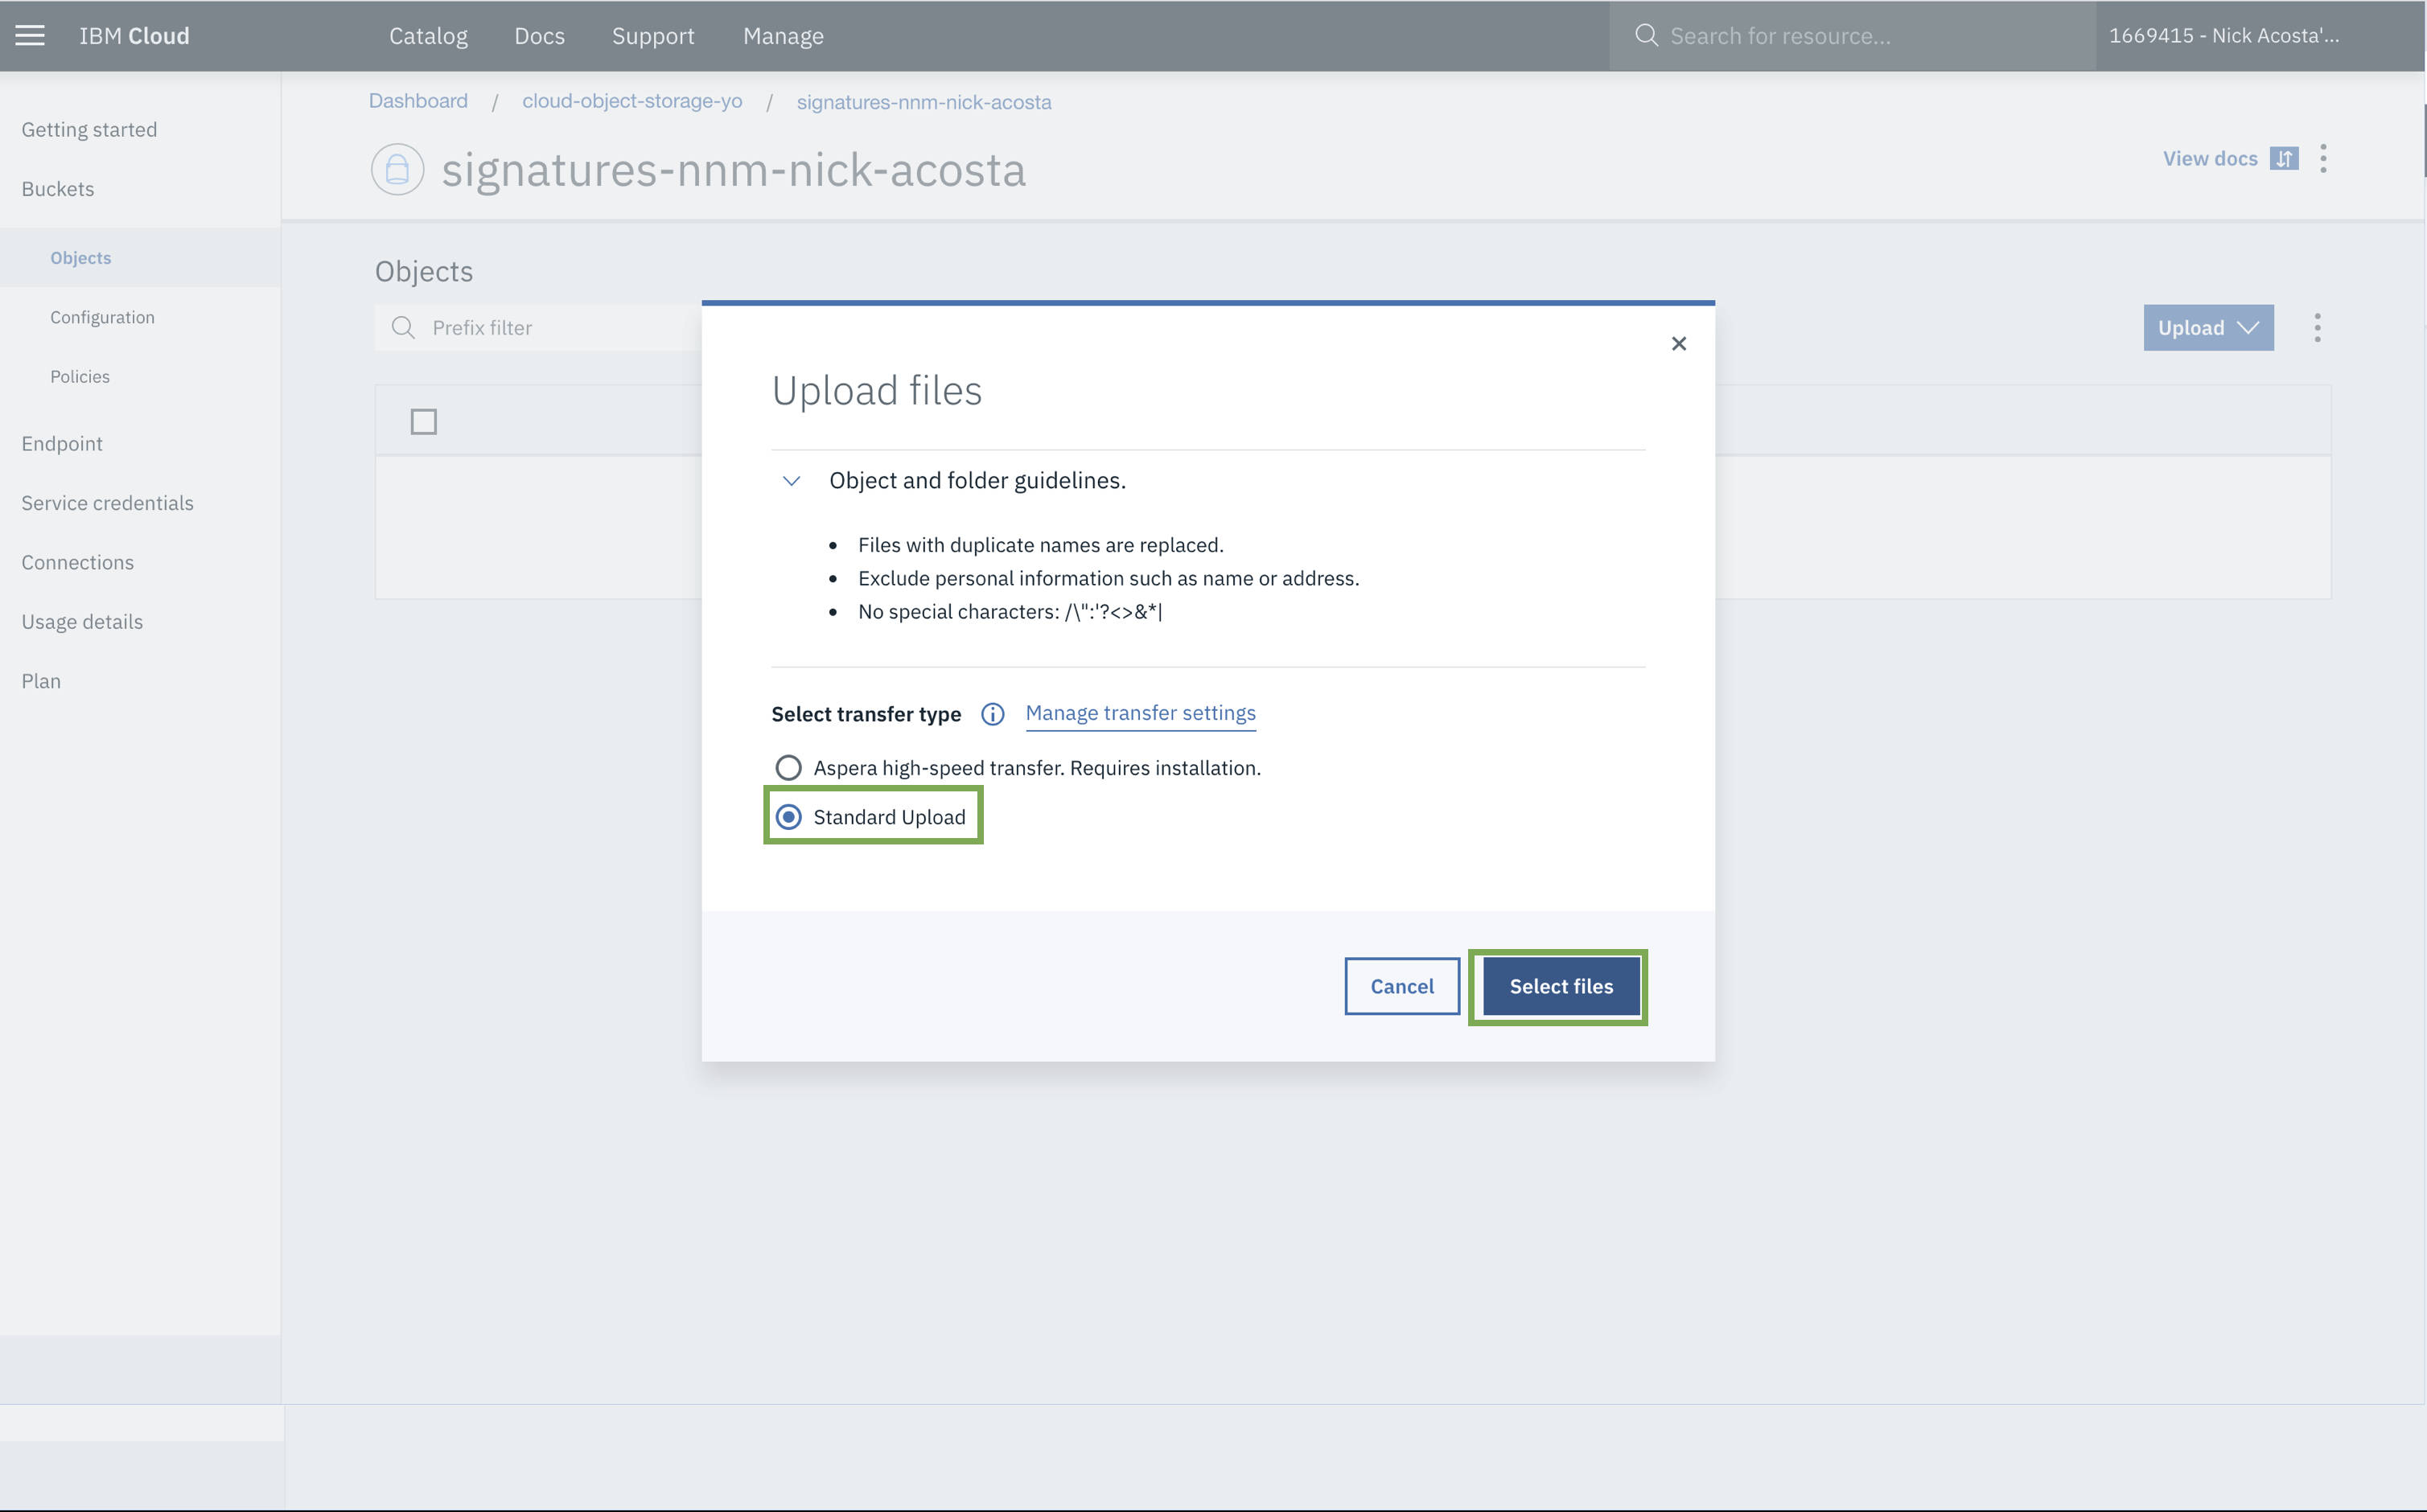Click the 'Files with duplicate names are replaced.' text
The width and height of the screenshot is (2427, 1512).
pos(1040,545)
